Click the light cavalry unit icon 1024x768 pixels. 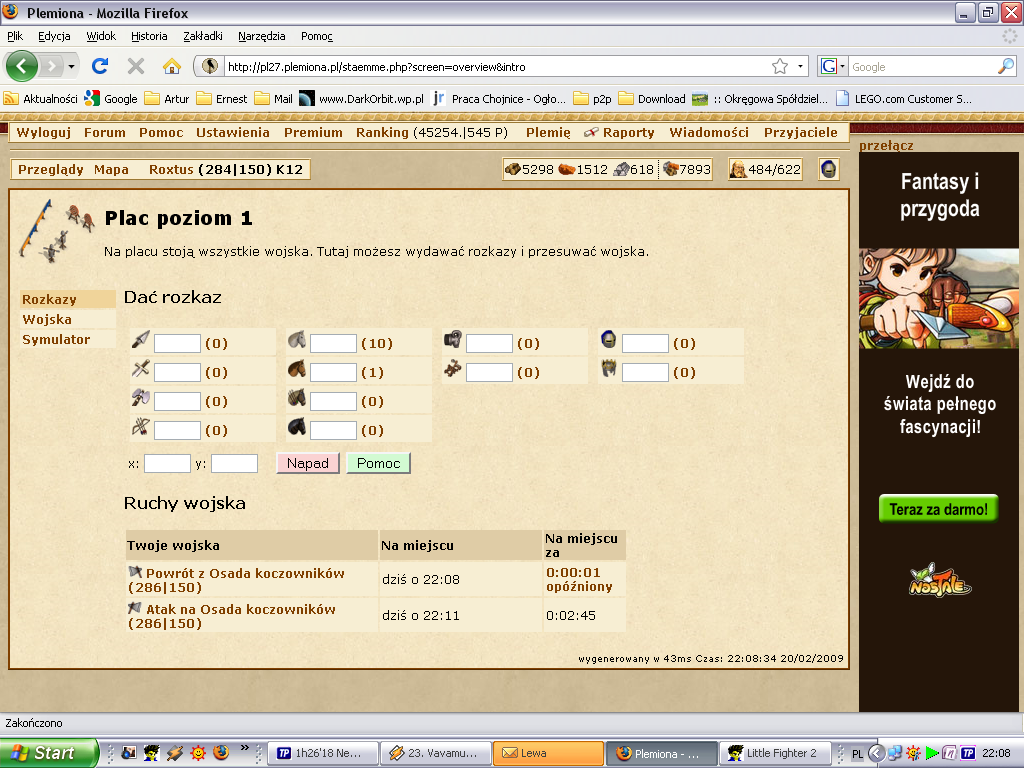296,369
